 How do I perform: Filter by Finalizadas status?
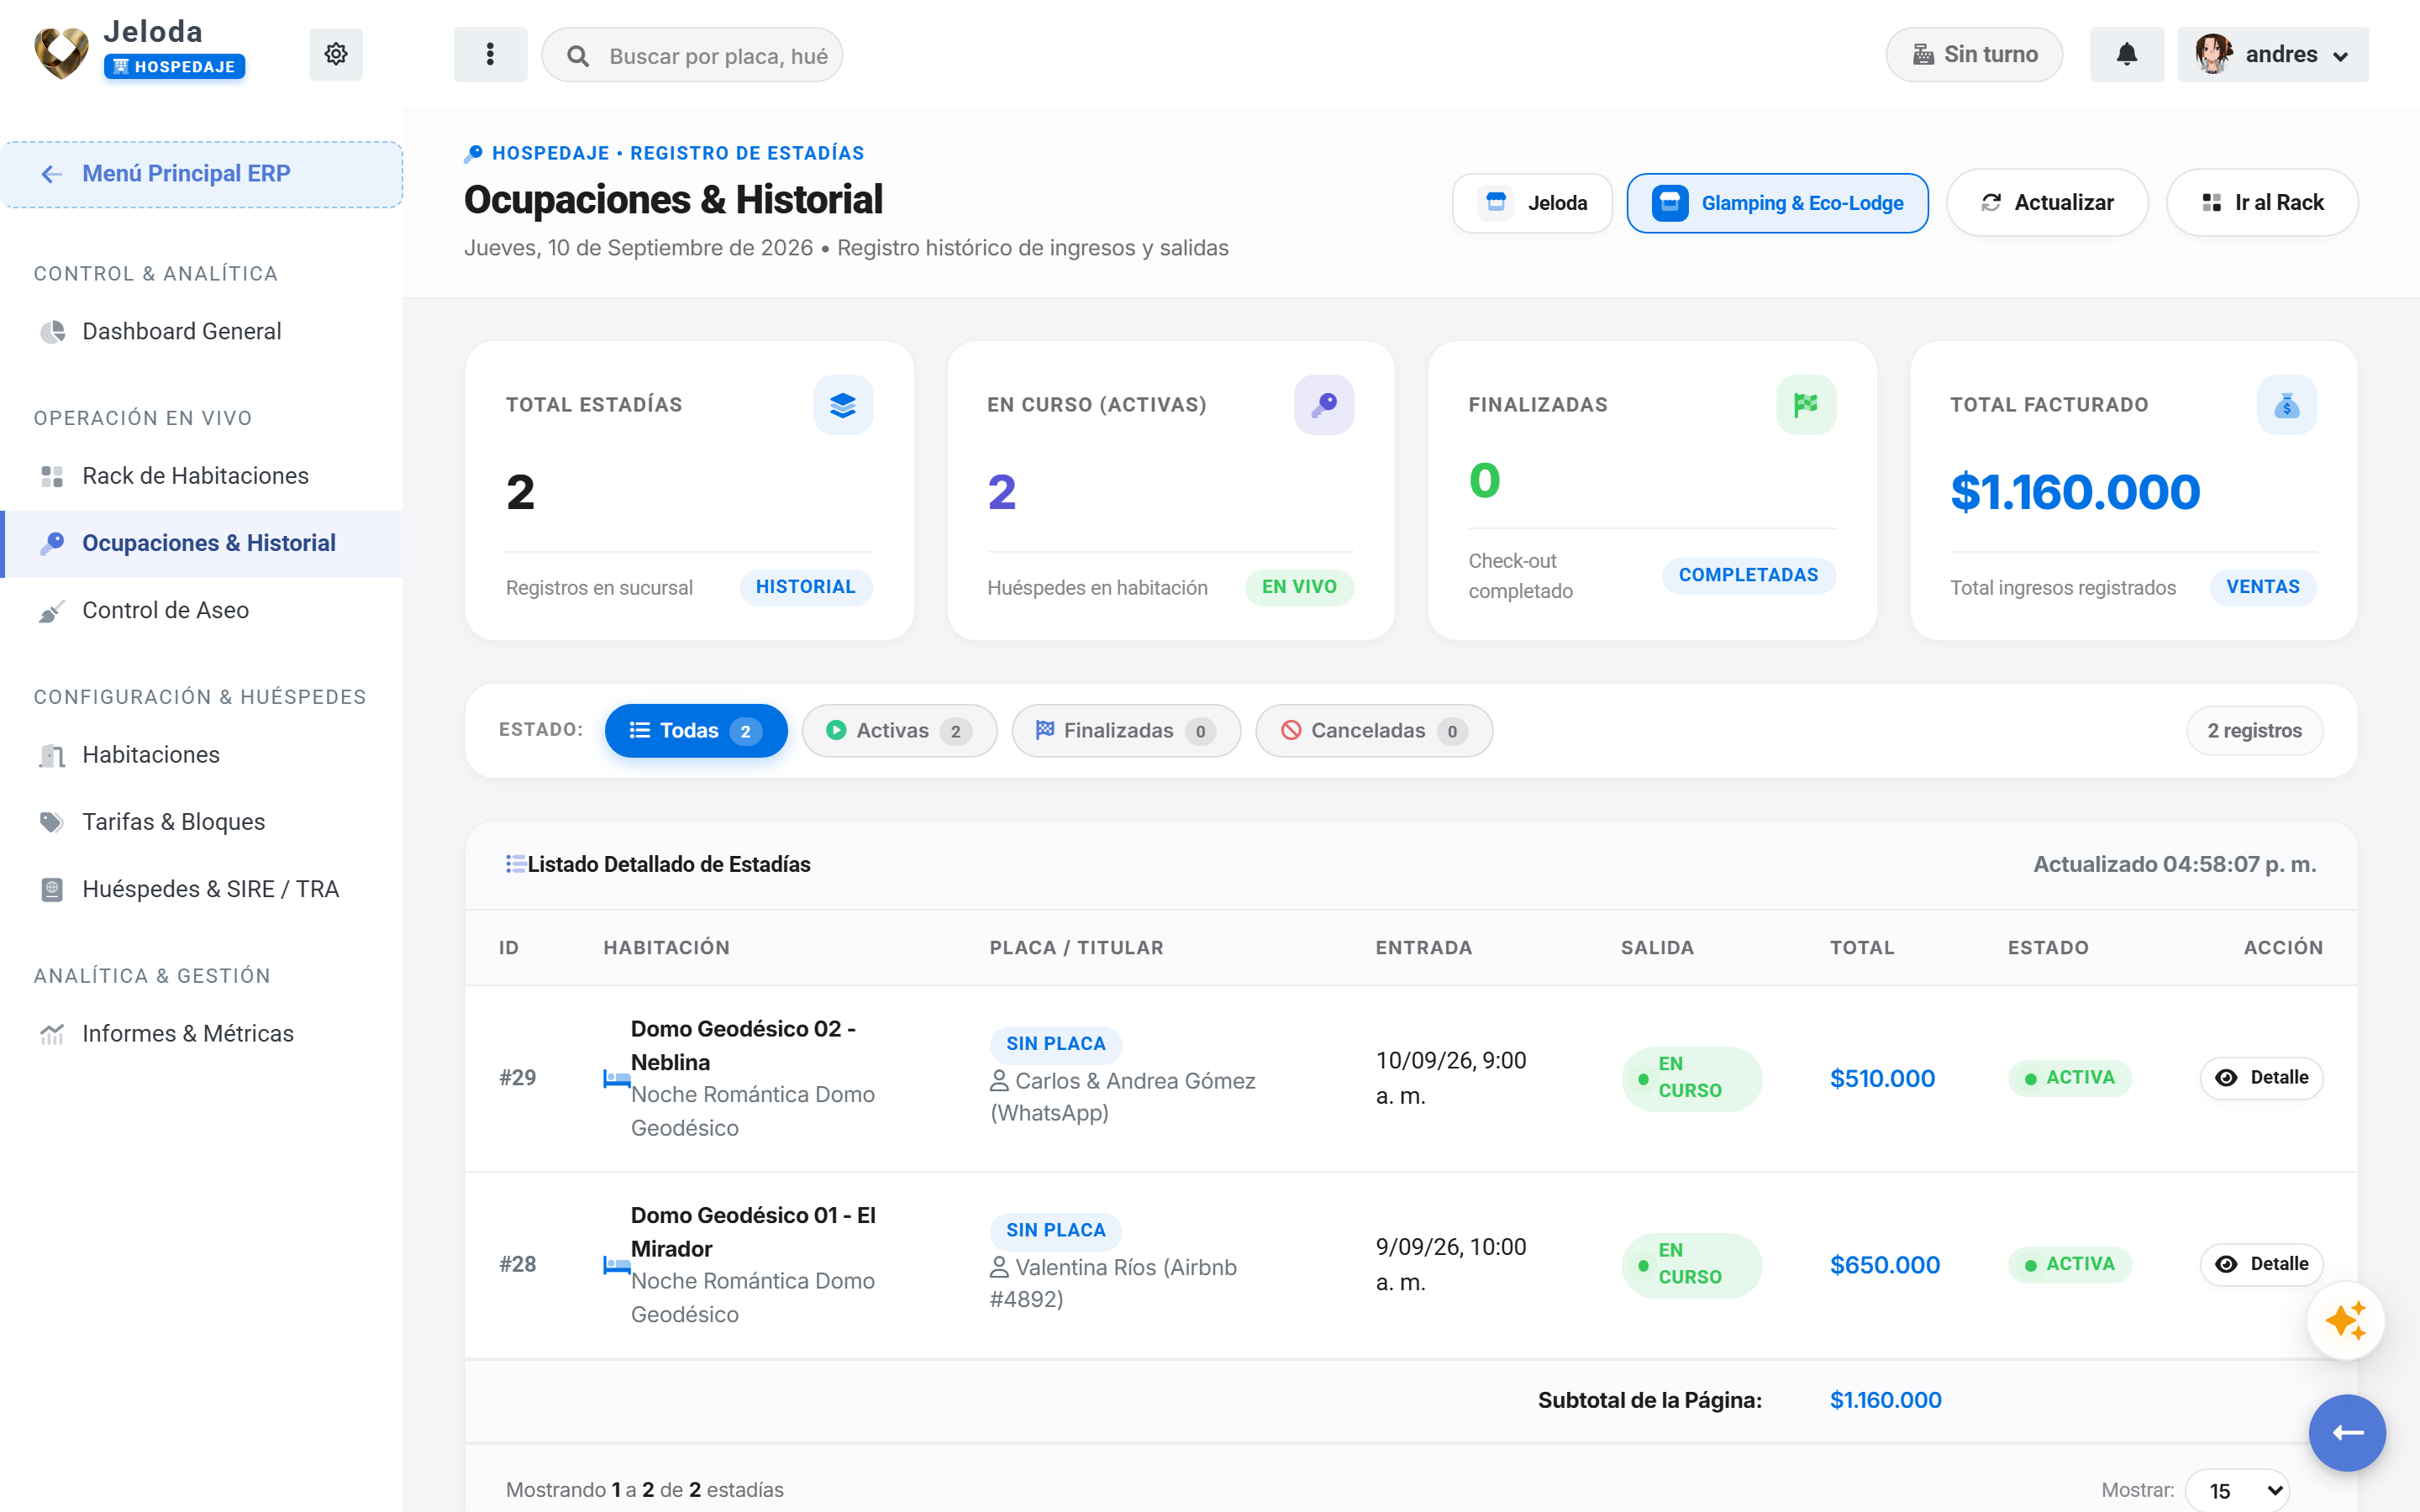[x=1126, y=731]
